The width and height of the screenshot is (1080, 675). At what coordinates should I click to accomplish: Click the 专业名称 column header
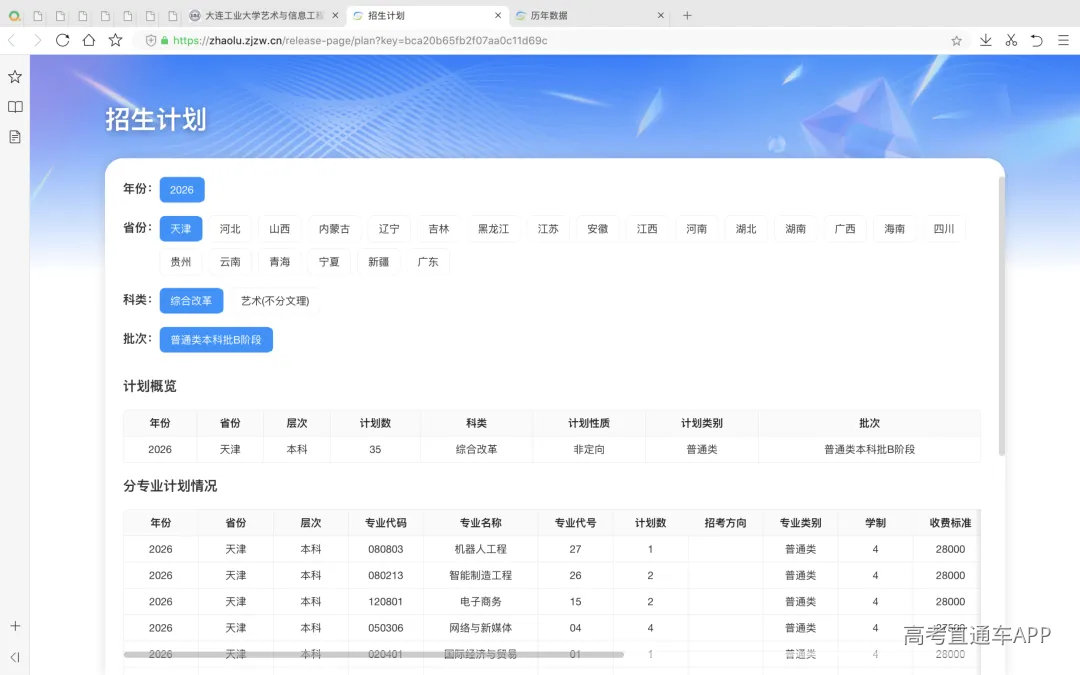coord(481,523)
